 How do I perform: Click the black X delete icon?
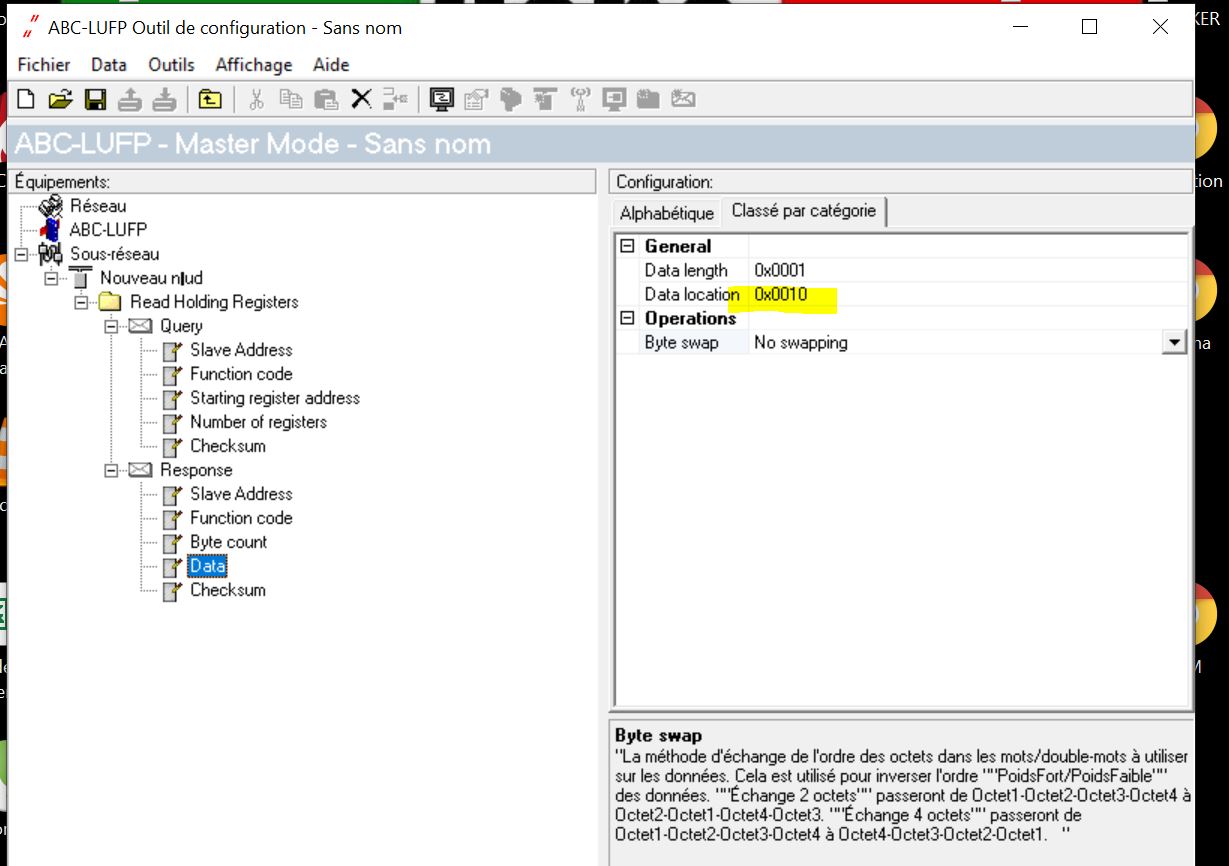pos(361,99)
